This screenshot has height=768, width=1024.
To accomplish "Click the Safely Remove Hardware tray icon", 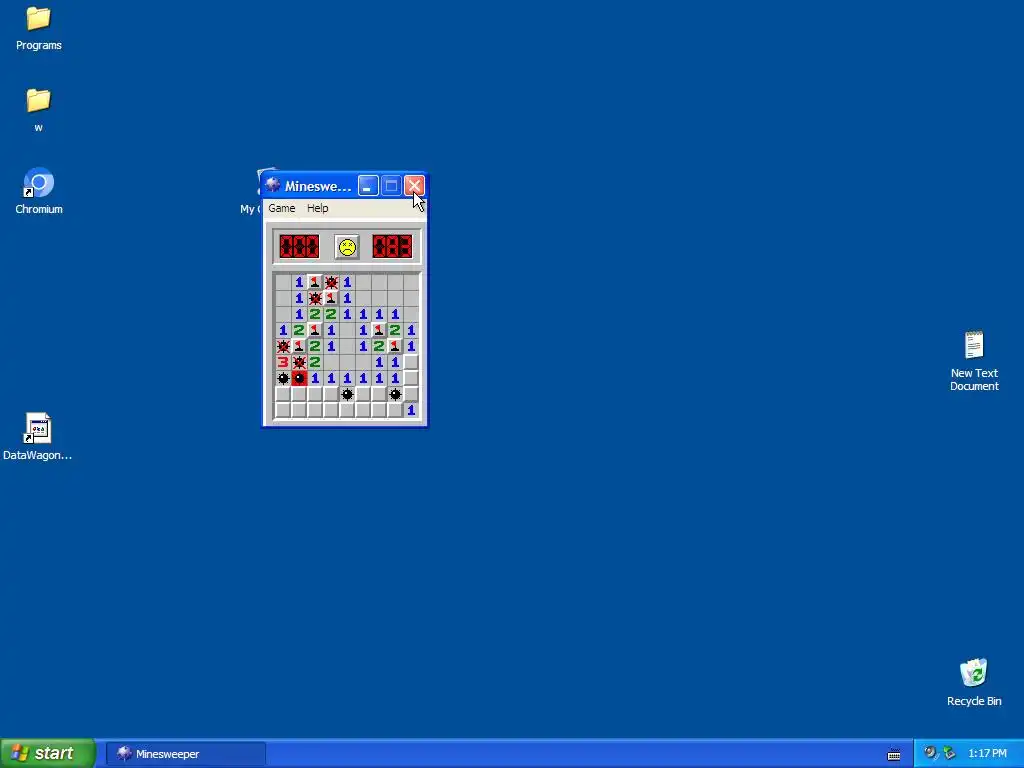I will [949, 753].
